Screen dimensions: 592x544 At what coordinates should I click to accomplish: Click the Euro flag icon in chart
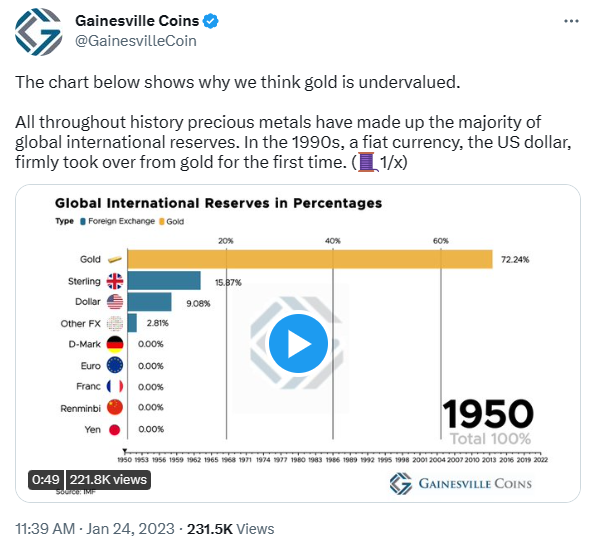(115, 365)
